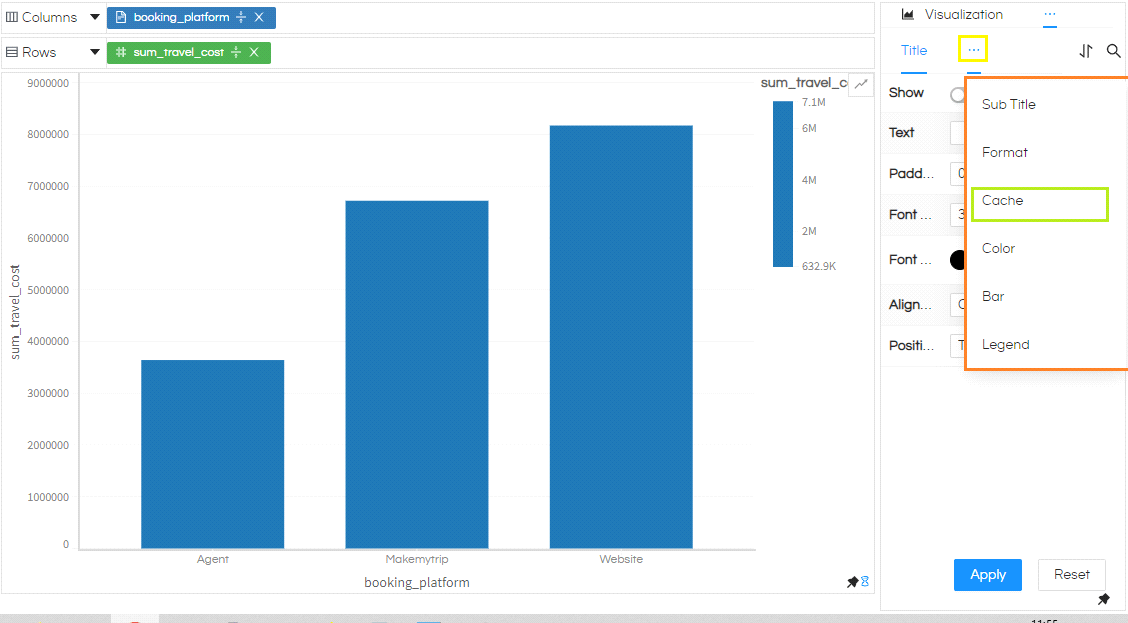Click the Agent bar in the chart

point(212,454)
